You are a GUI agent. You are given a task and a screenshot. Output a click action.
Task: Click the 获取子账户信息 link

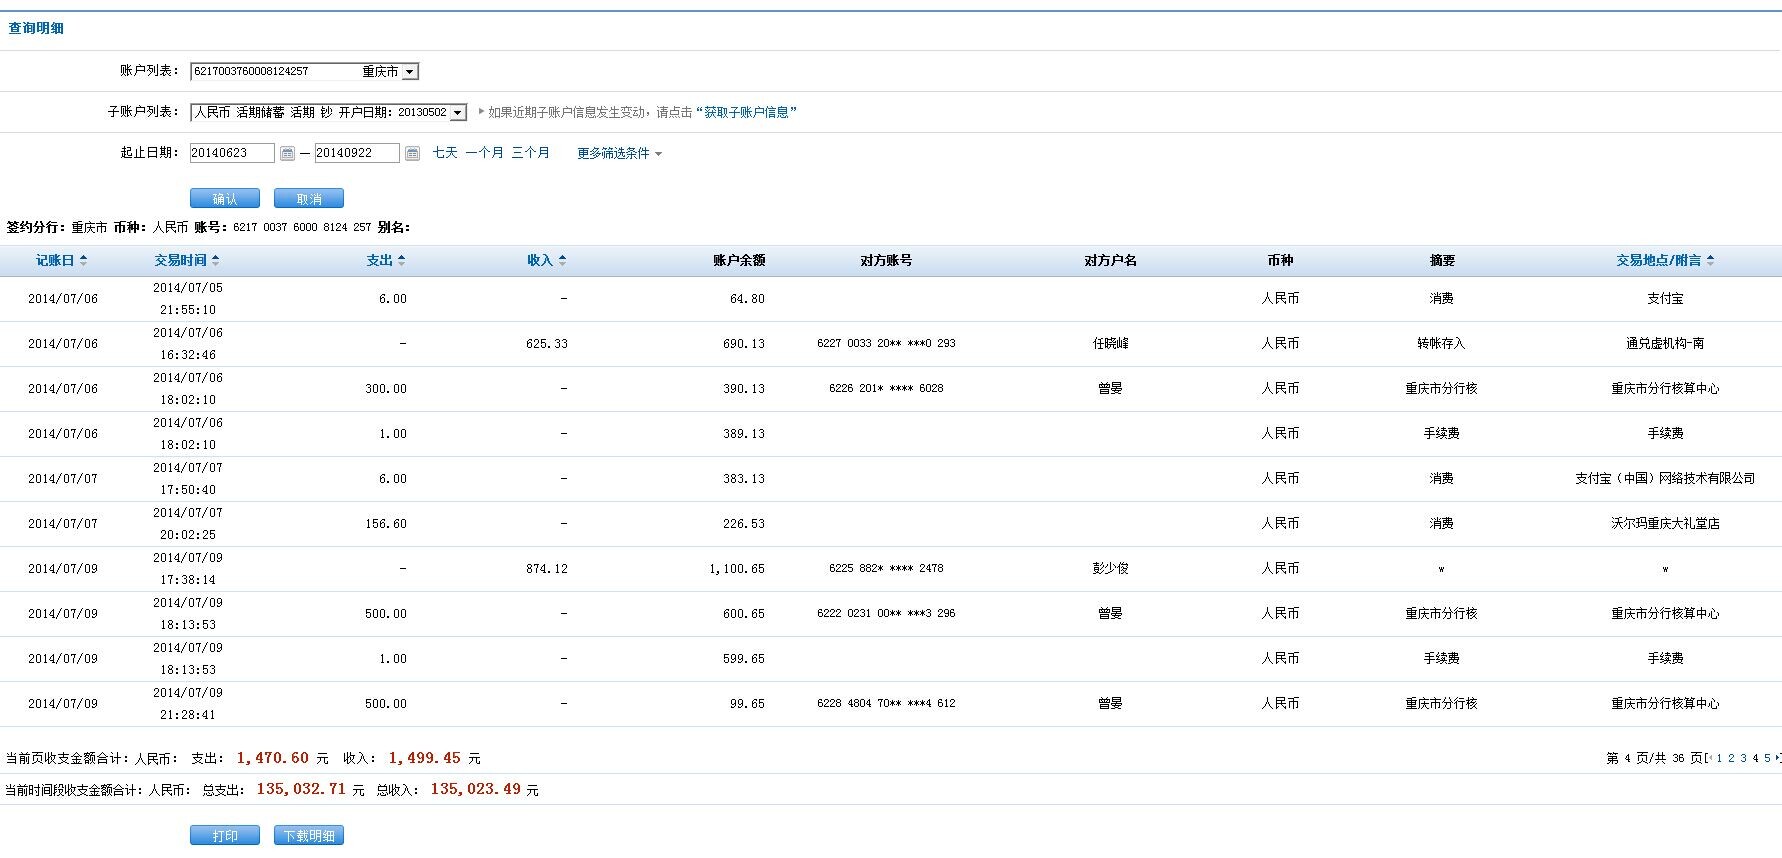click(747, 112)
